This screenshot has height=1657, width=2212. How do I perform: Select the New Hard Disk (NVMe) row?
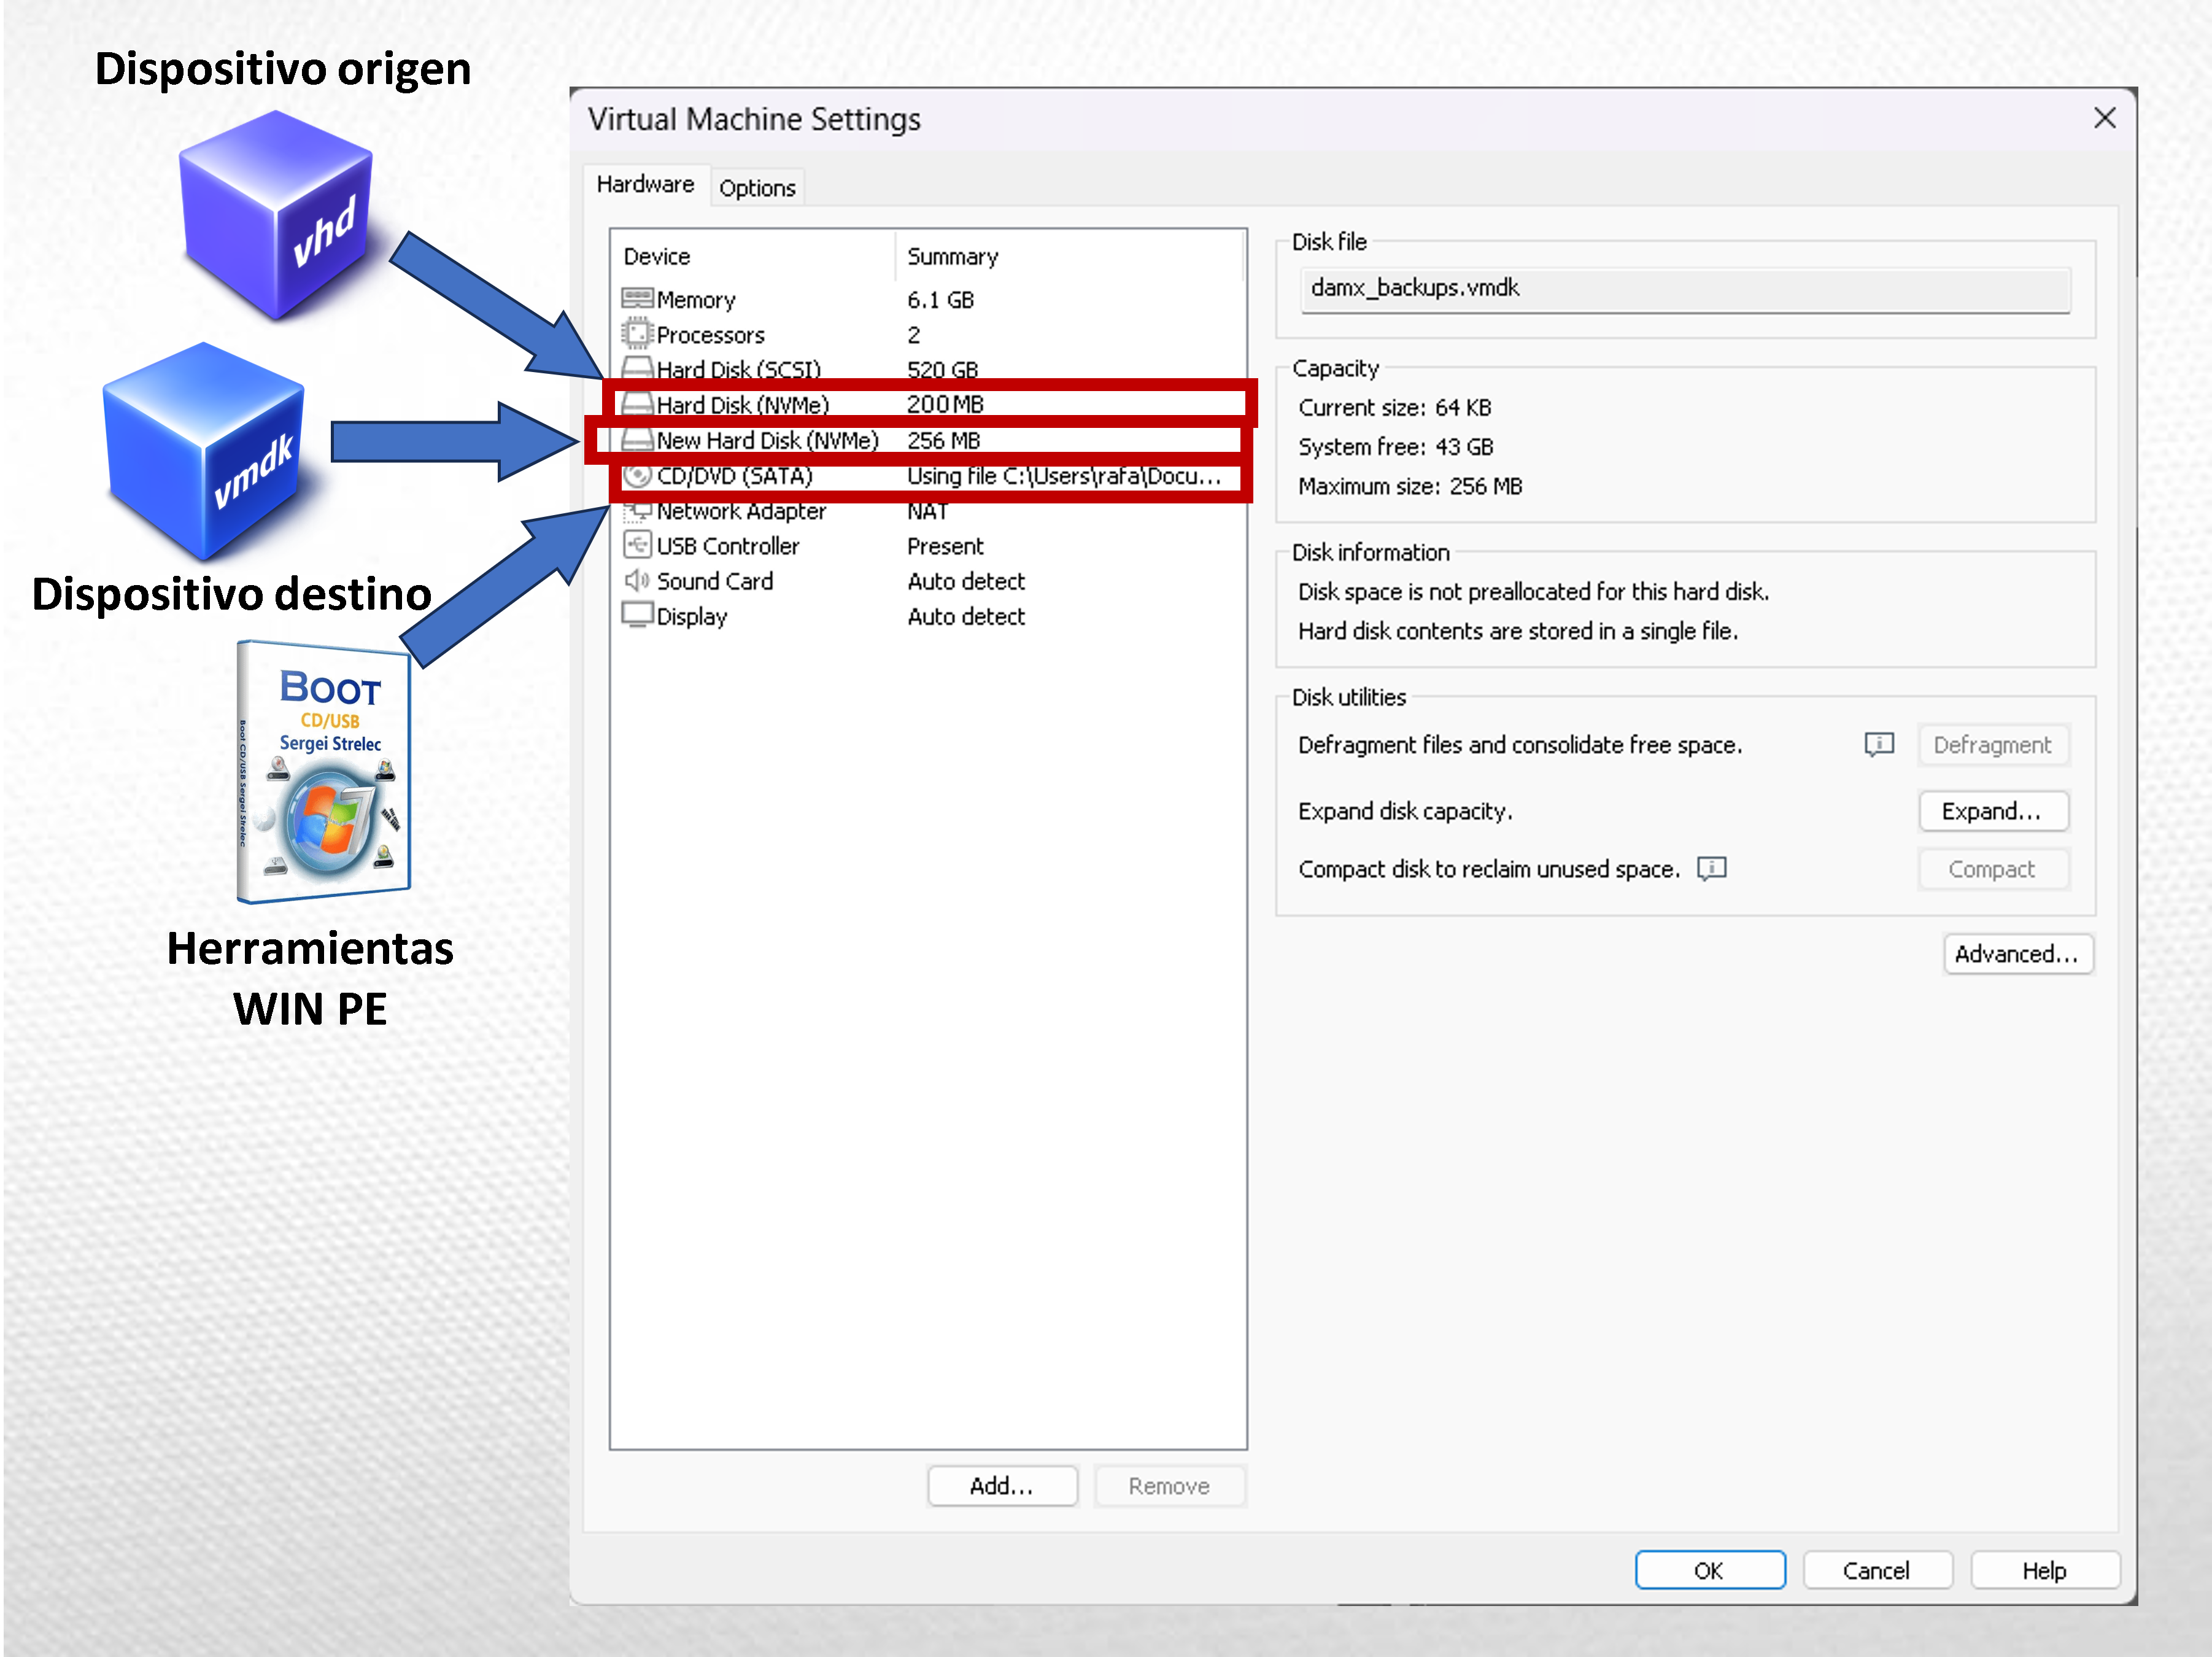768,441
